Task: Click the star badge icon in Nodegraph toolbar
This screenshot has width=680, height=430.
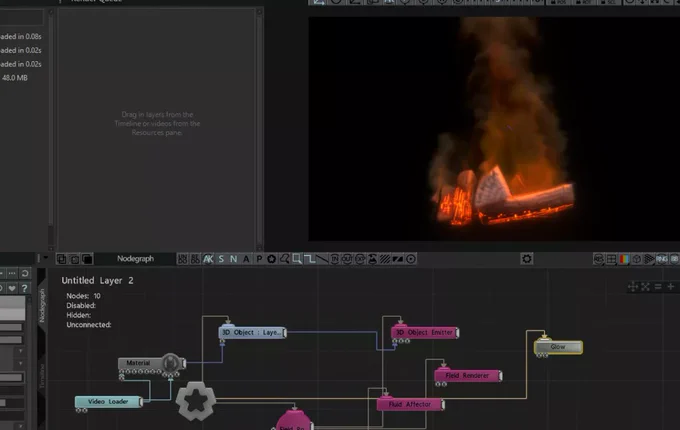Action: click(x=271, y=259)
